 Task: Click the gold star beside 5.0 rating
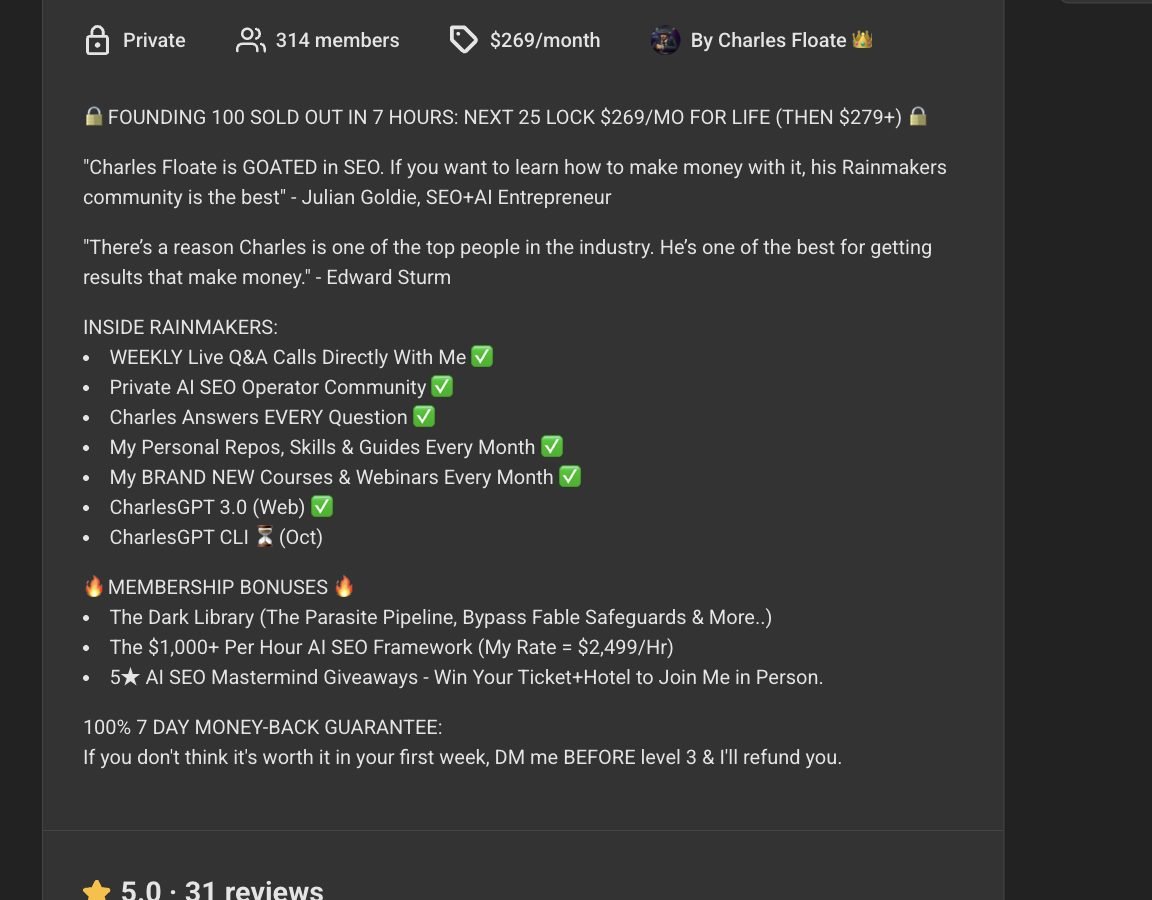click(x=96, y=890)
